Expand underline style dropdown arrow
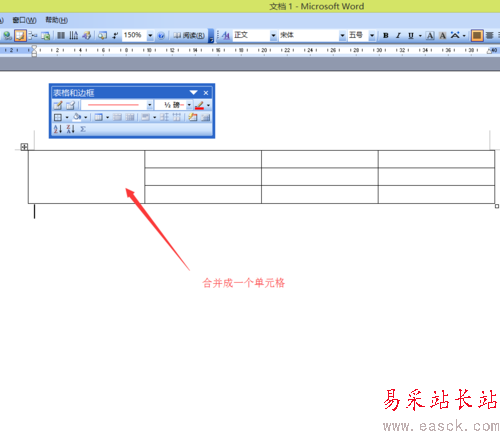This screenshot has width=500, height=441. point(420,35)
